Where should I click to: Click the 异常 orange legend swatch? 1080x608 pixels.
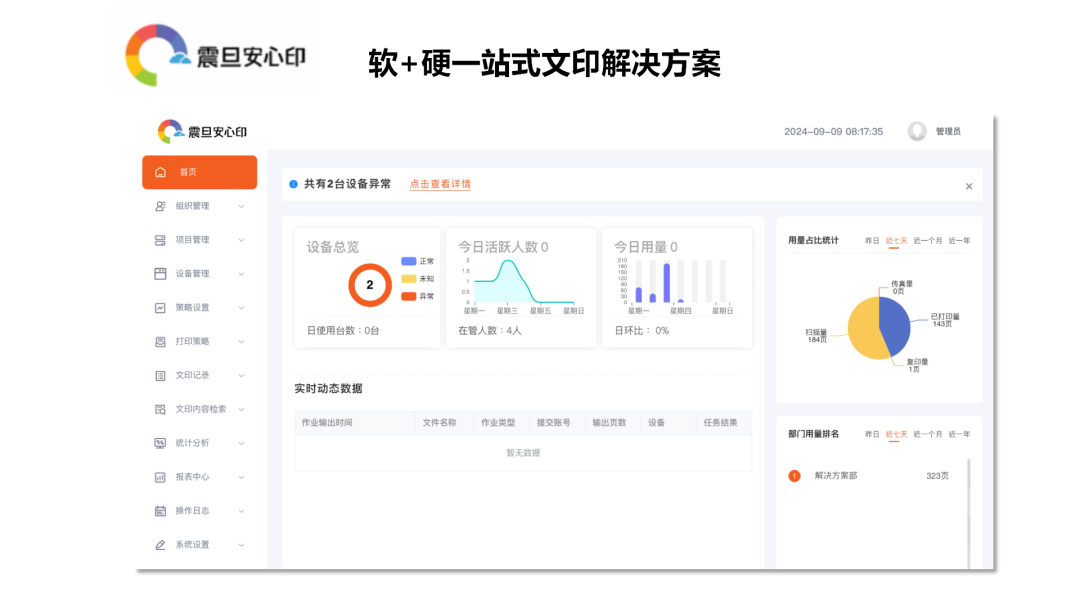tap(408, 296)
